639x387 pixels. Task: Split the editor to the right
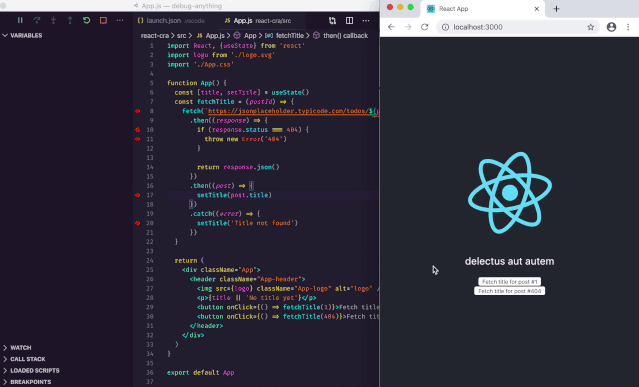349,21
